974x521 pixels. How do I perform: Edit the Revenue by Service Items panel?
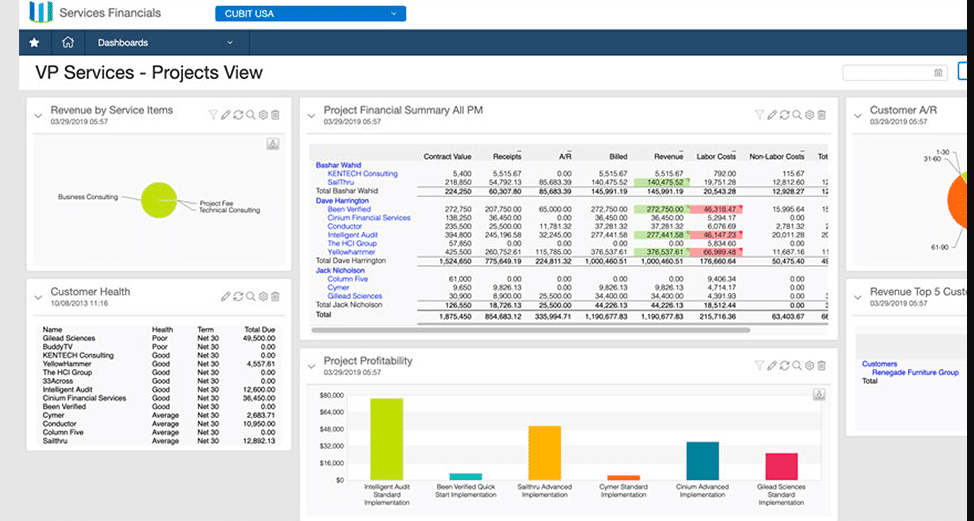225,115
